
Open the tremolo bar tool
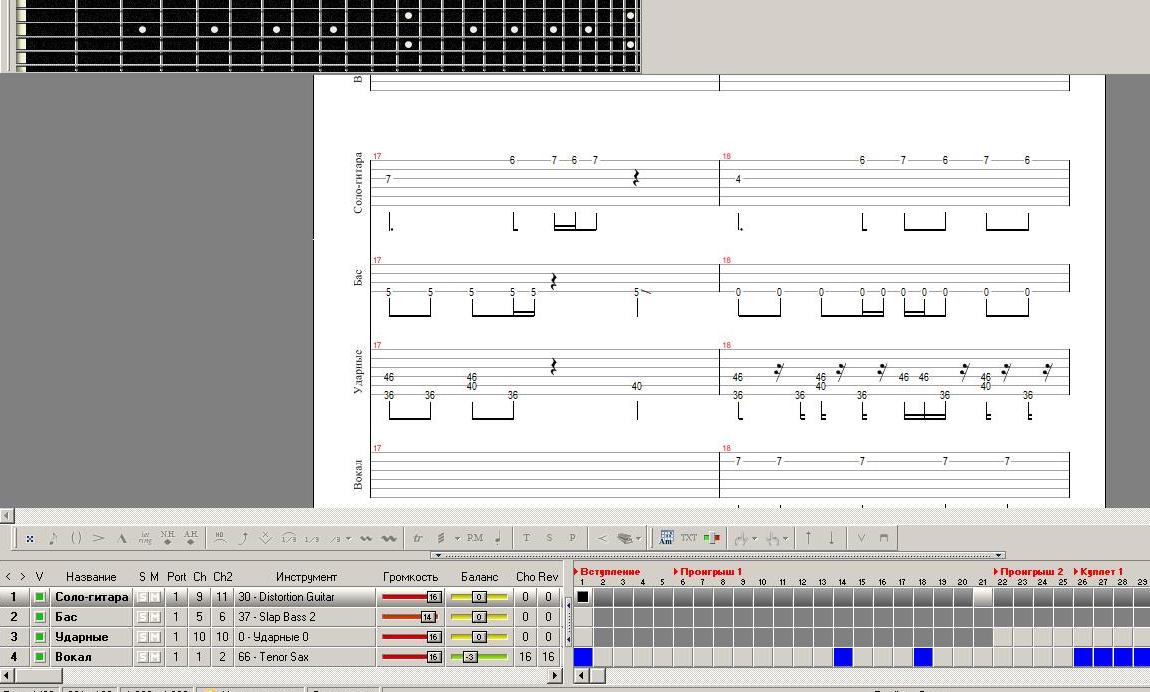point(265,538)
